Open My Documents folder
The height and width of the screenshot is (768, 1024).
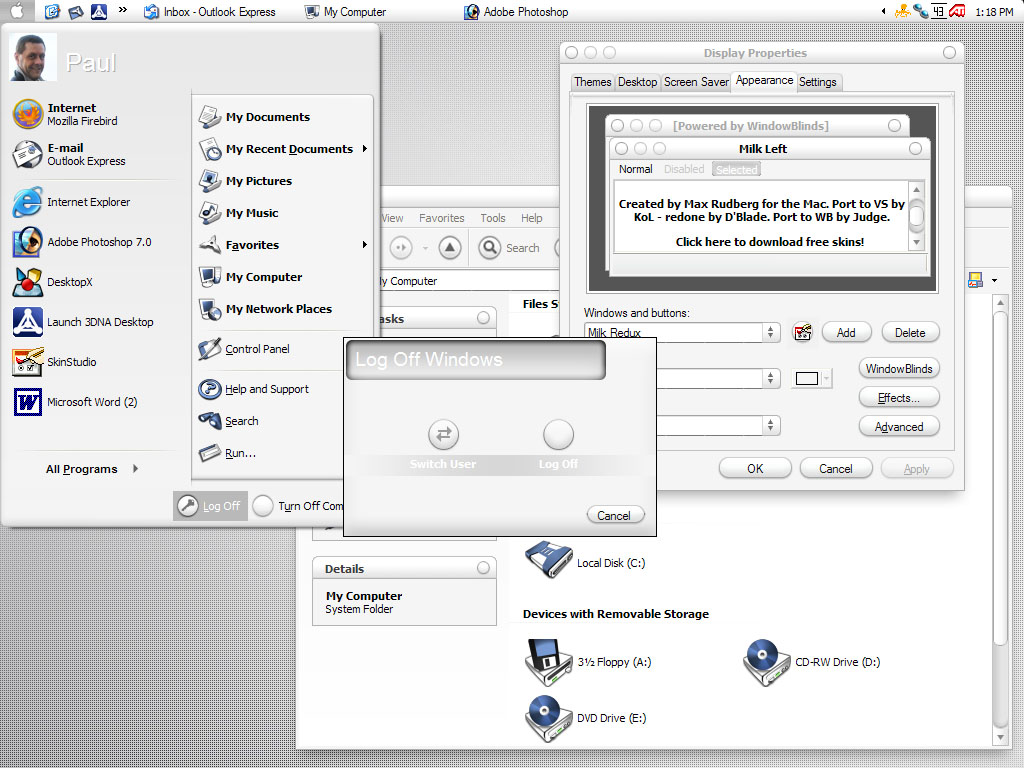(x=255, y=117)
